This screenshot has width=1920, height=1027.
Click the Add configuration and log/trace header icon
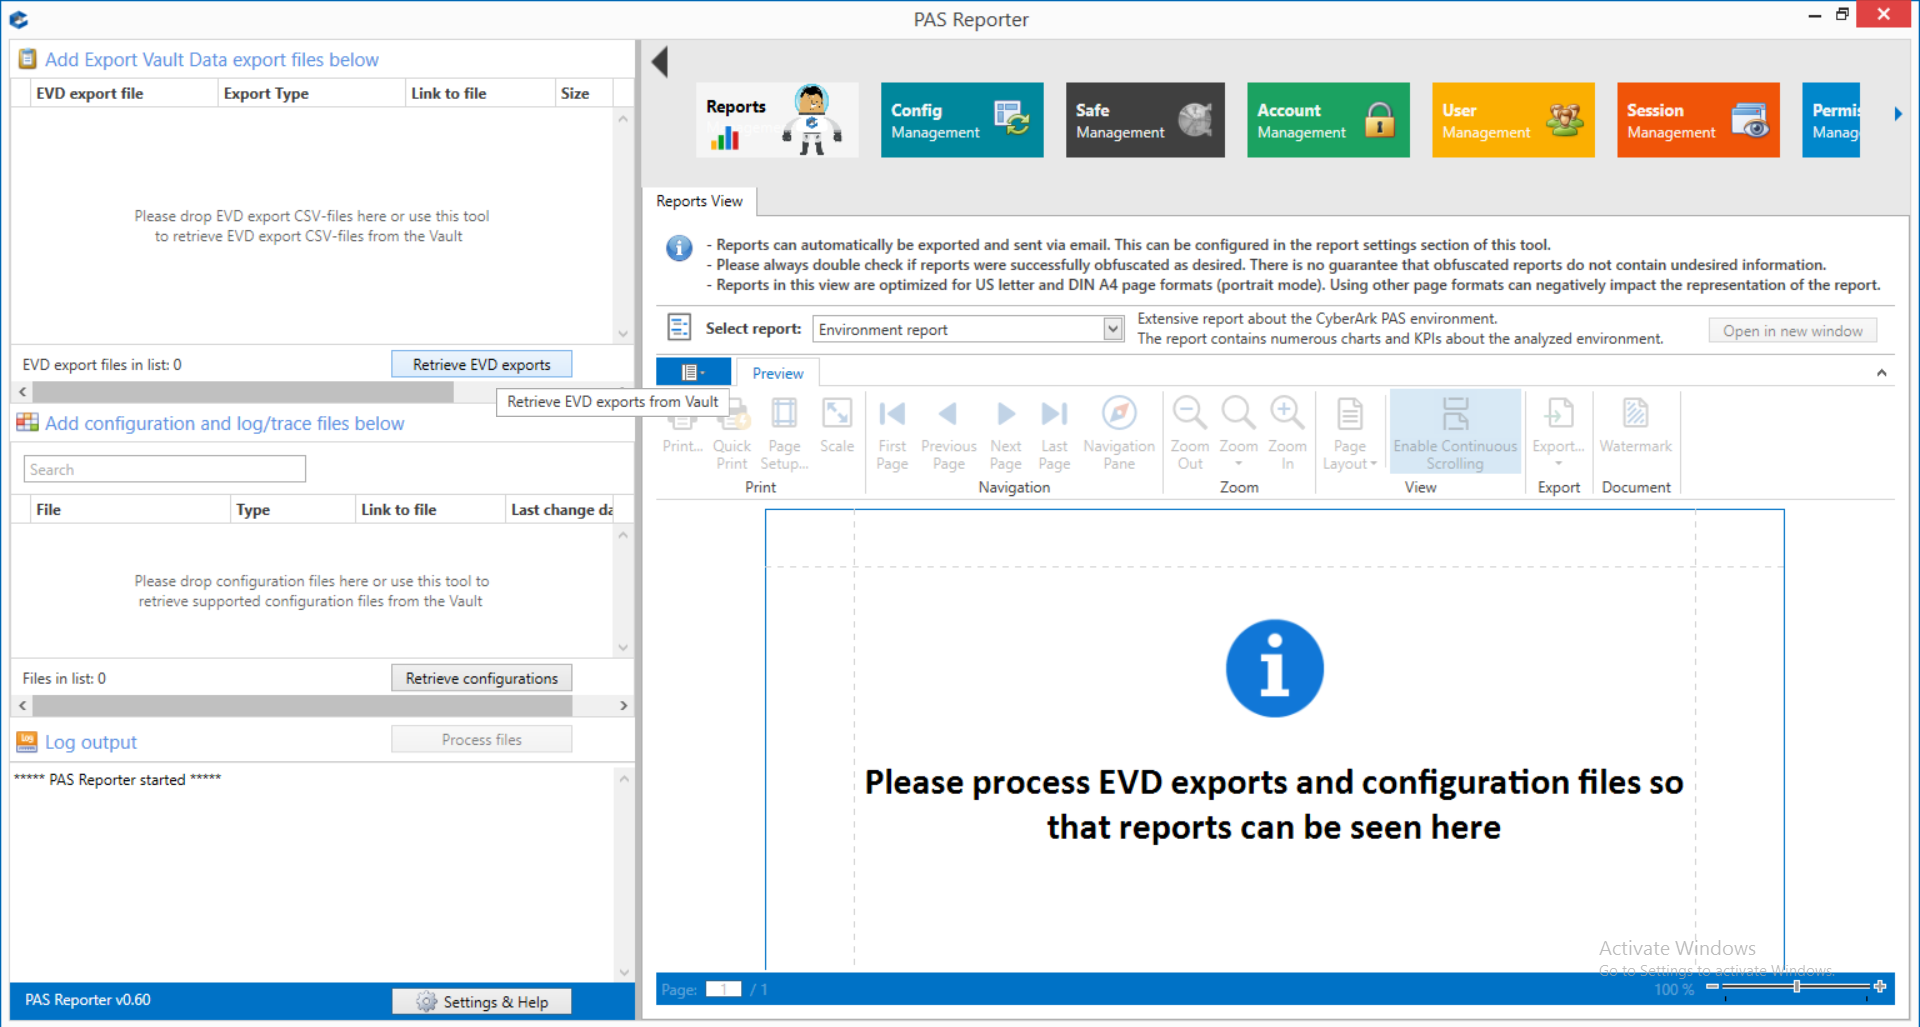pos(27,423)
